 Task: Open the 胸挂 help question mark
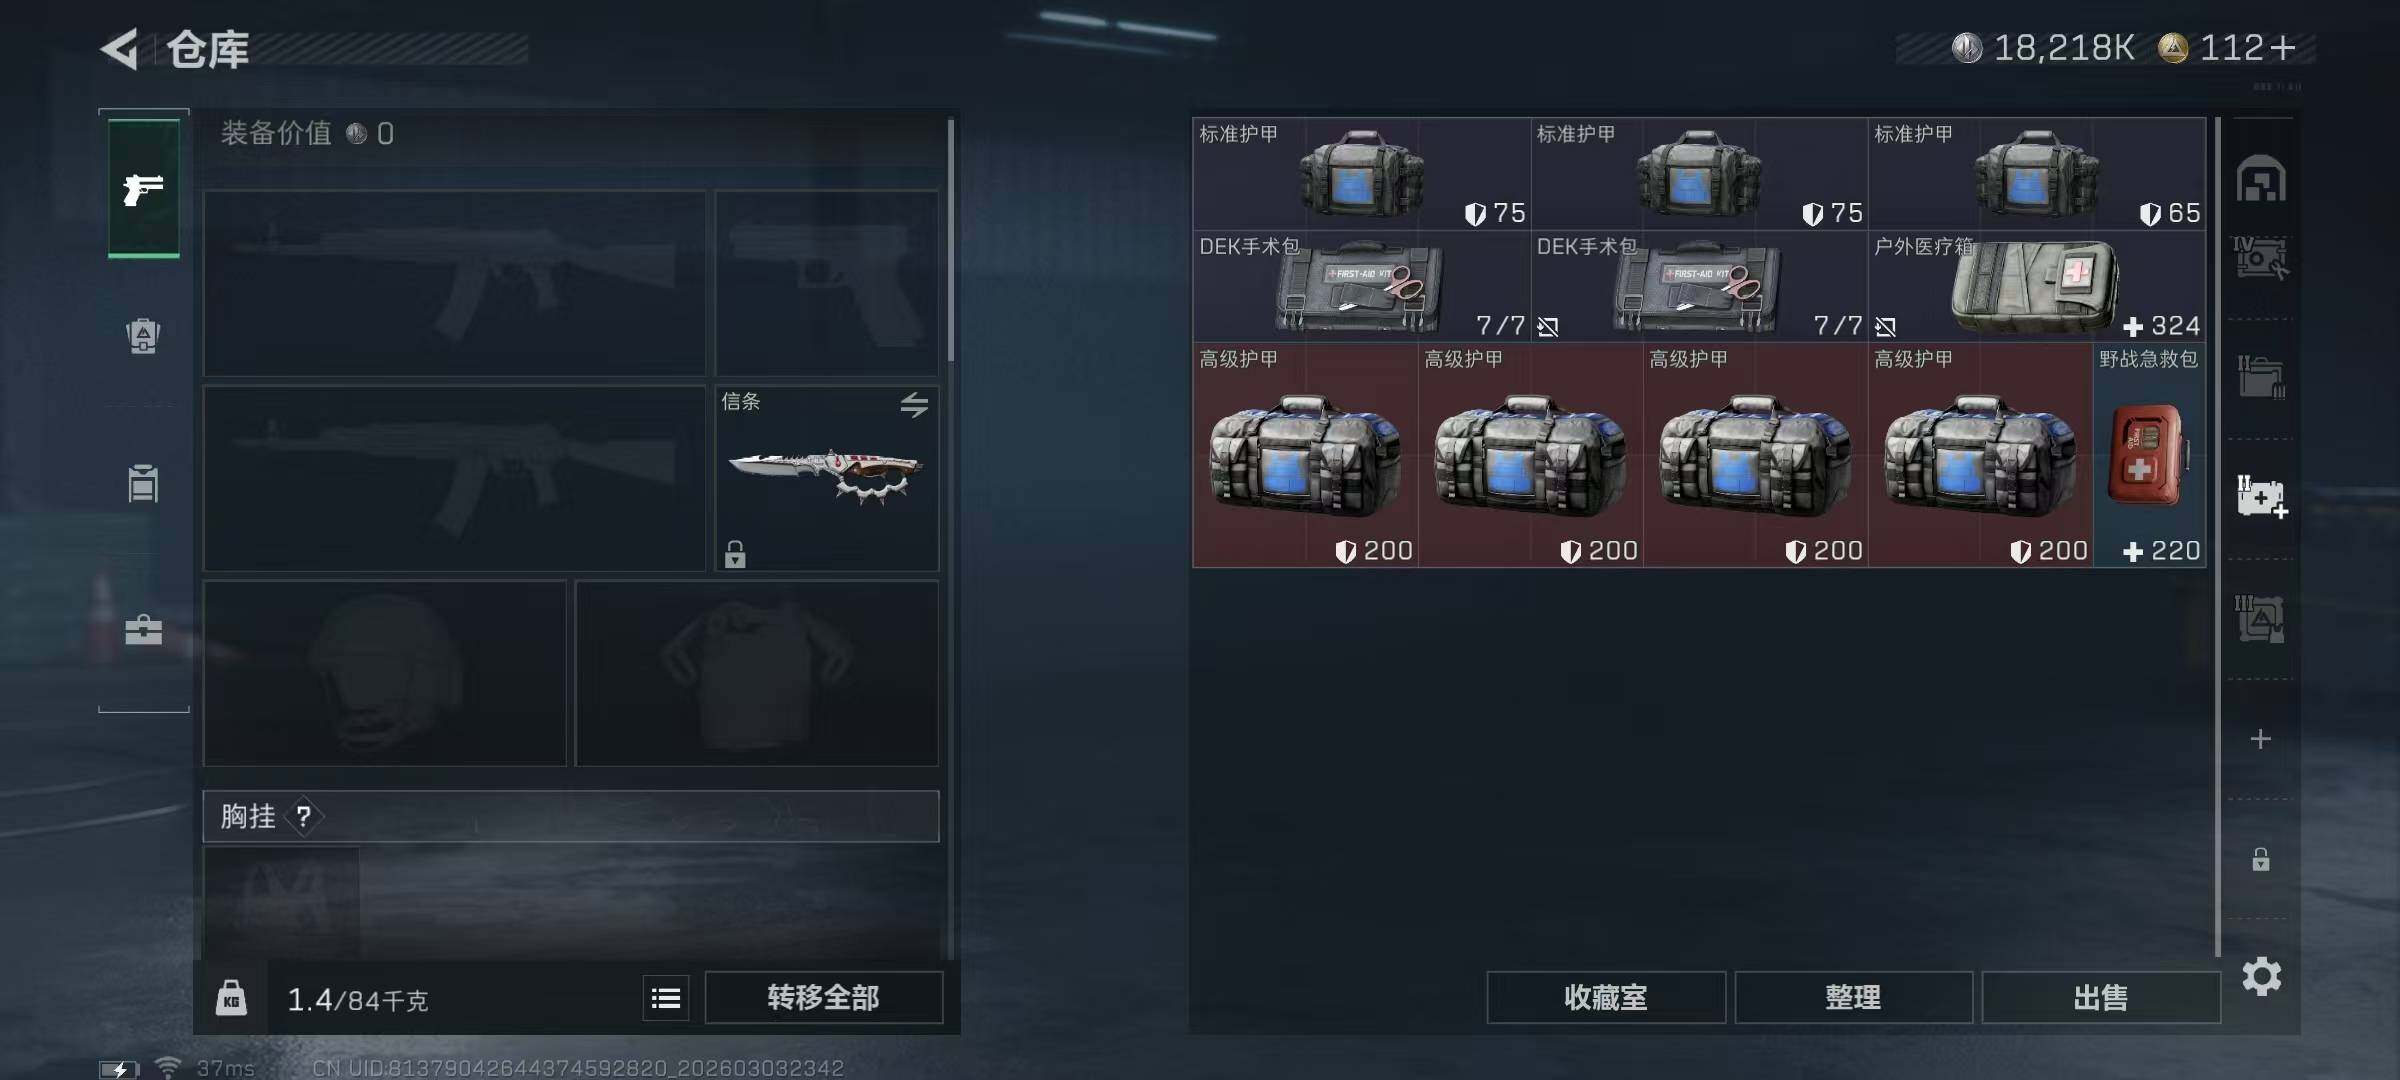point(303,817)
